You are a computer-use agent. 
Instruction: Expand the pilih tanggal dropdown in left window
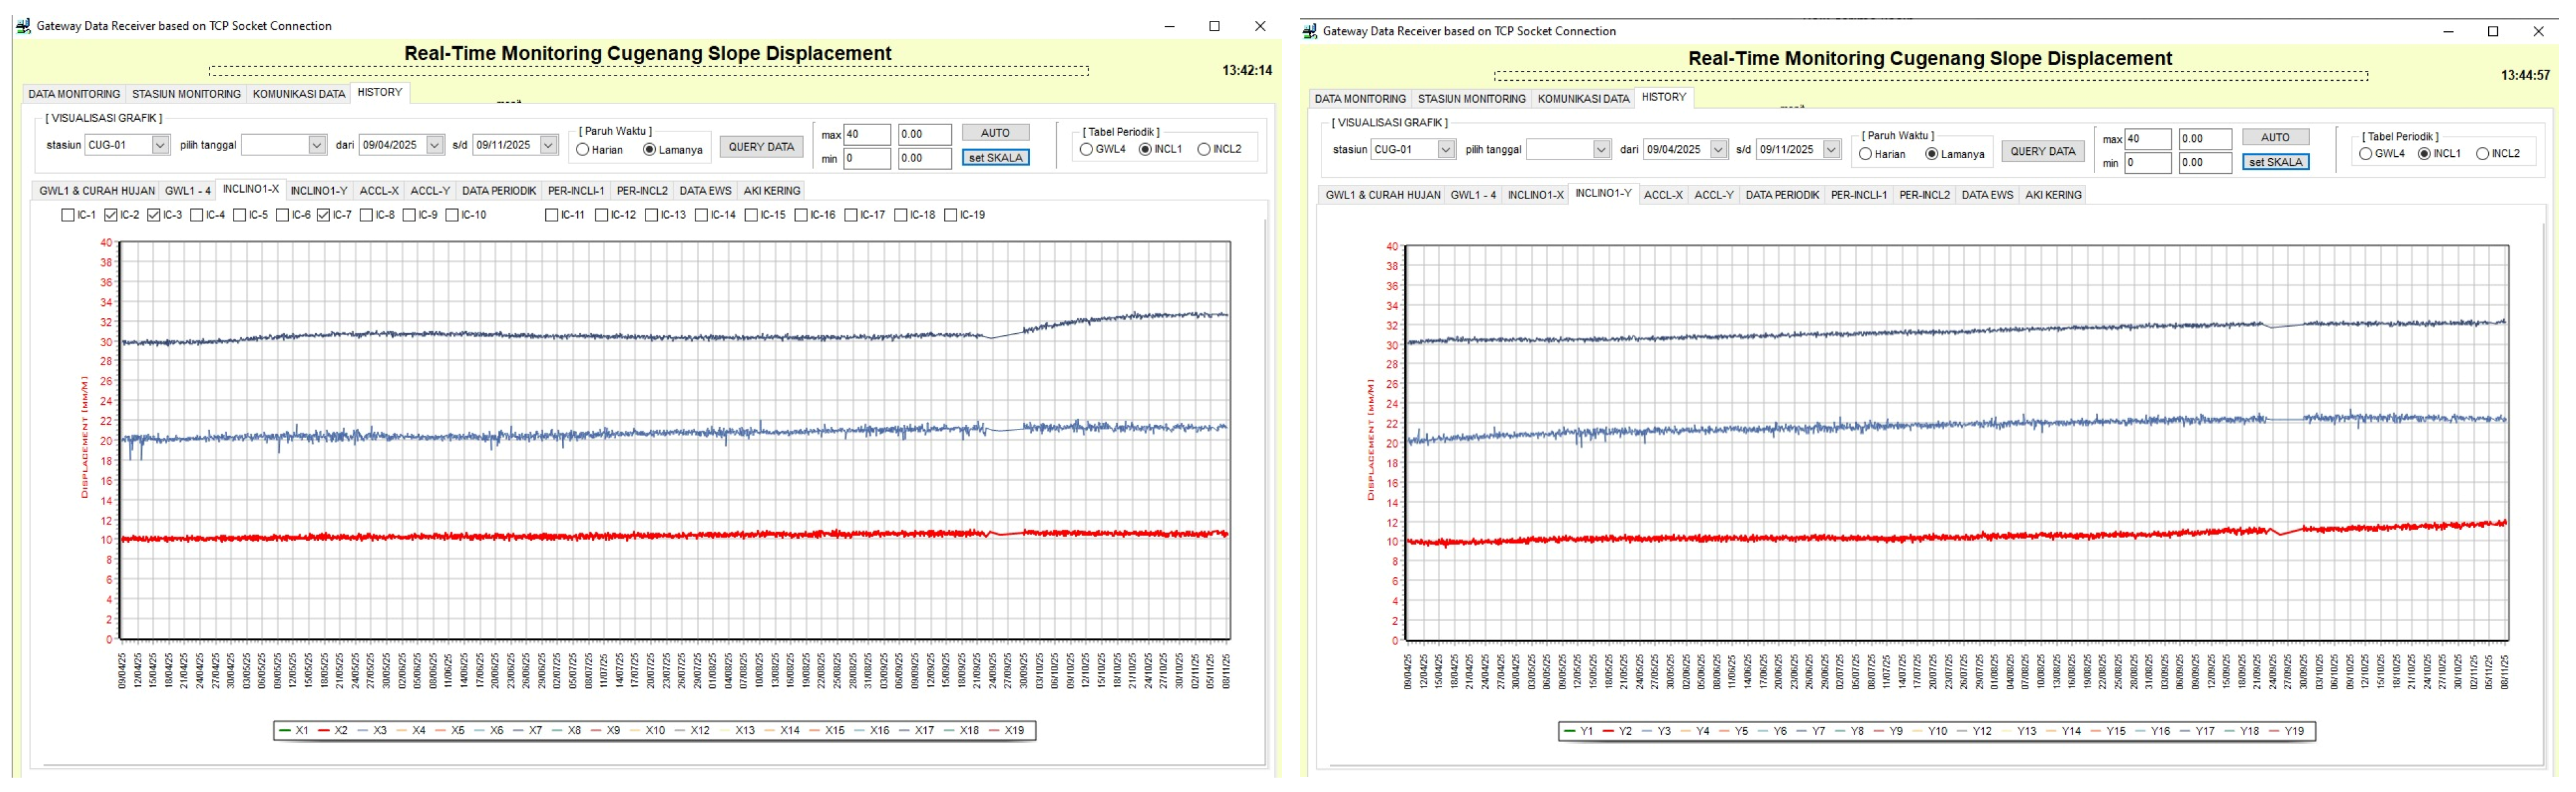tap(316, 145)
